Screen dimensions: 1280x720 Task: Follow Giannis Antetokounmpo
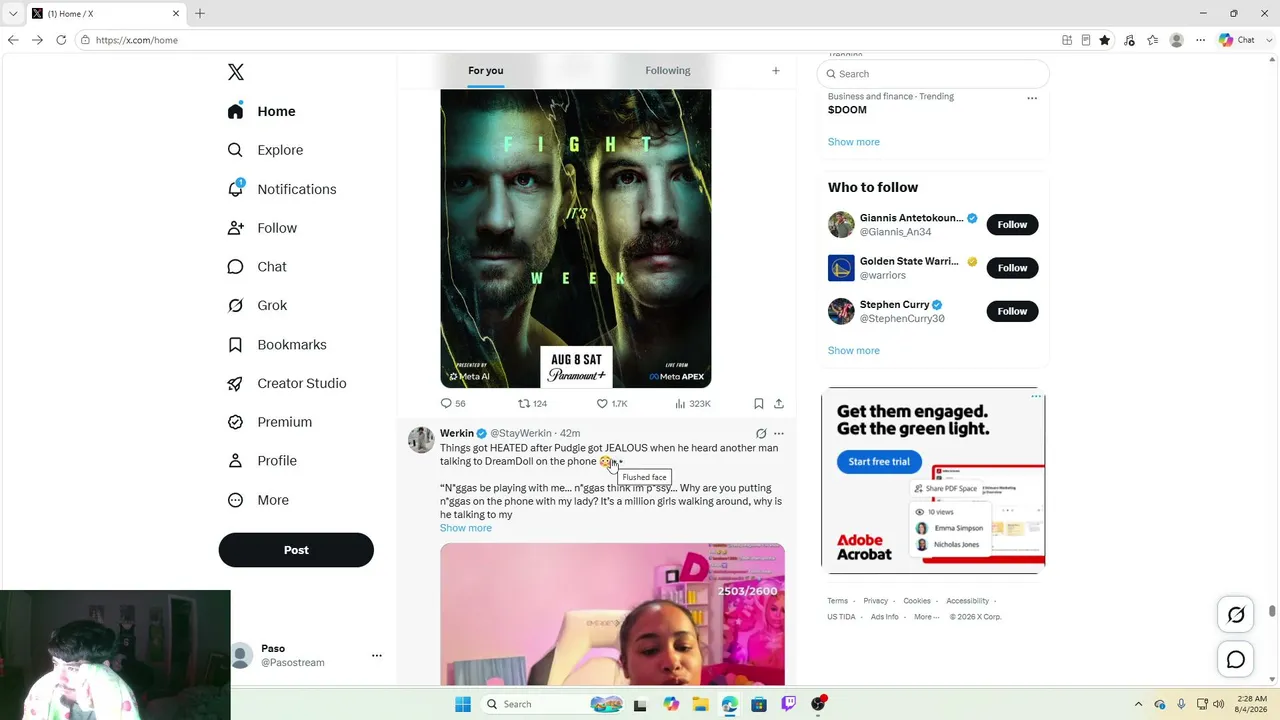(1012, 225)
